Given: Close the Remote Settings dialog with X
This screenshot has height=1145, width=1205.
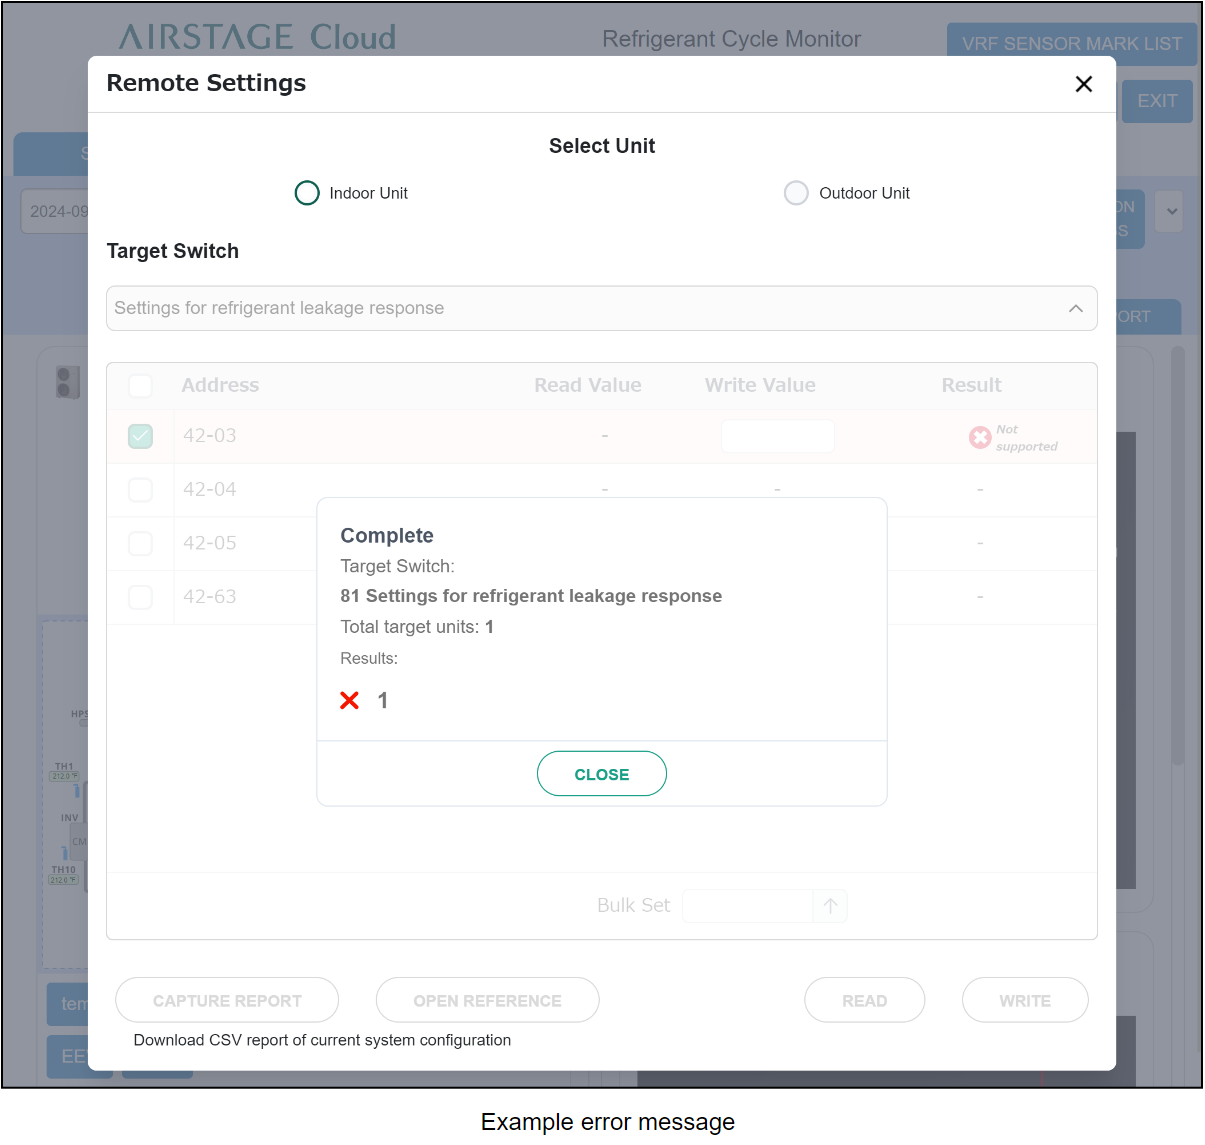Looking at the screenshot, I should 1083,84.
